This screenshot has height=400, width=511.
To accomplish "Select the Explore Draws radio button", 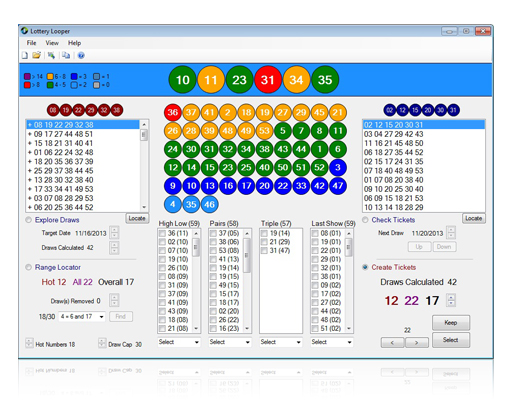I will click(29, 220).
